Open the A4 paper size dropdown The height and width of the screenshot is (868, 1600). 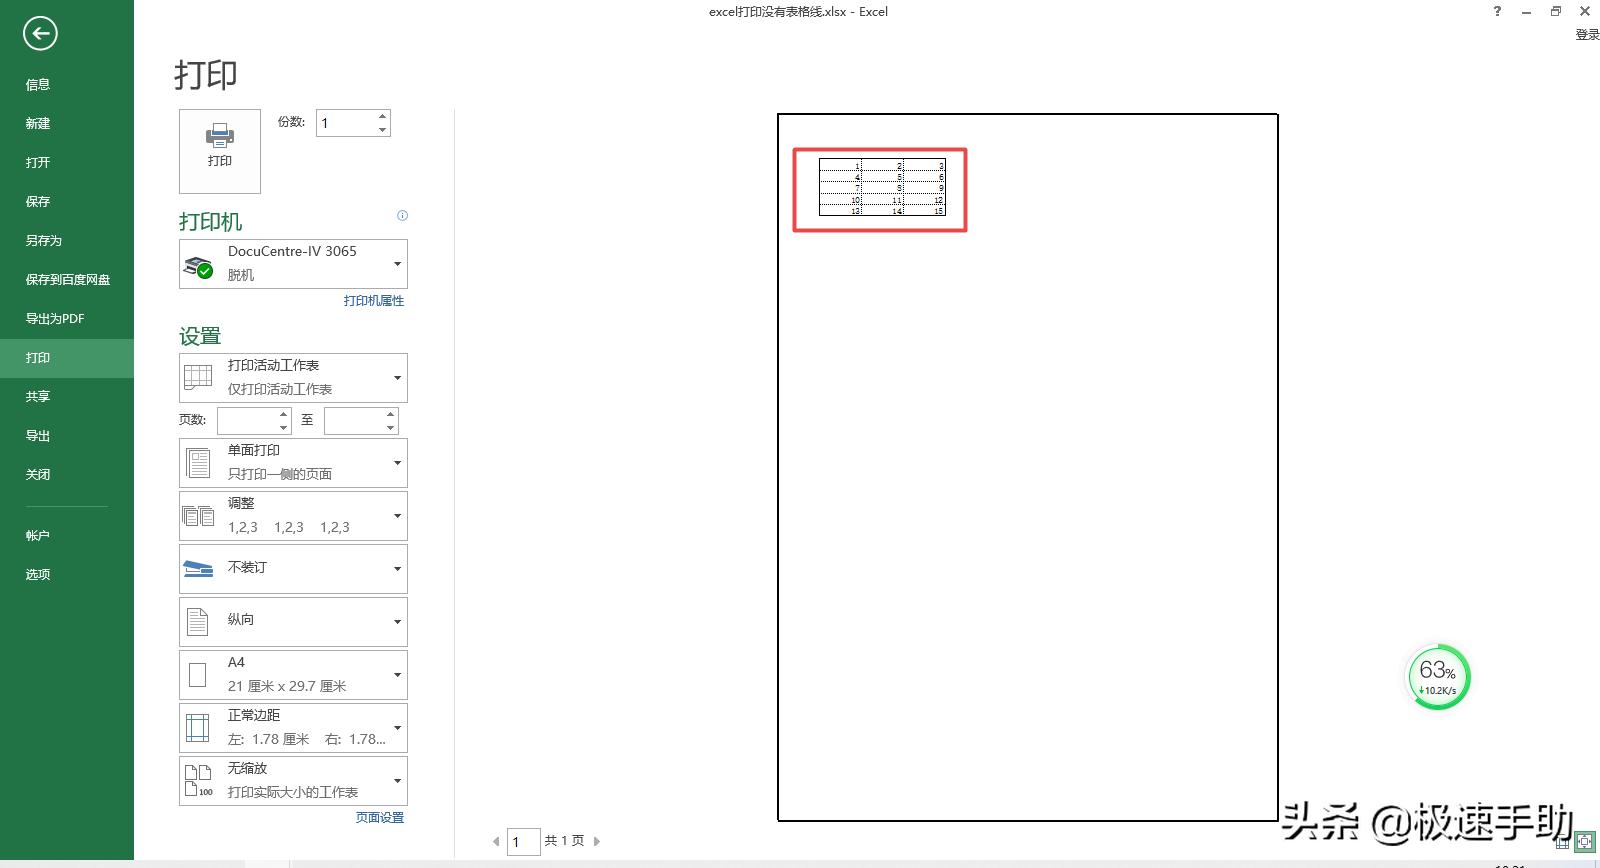pyautogui.click(x=293, y=675)
